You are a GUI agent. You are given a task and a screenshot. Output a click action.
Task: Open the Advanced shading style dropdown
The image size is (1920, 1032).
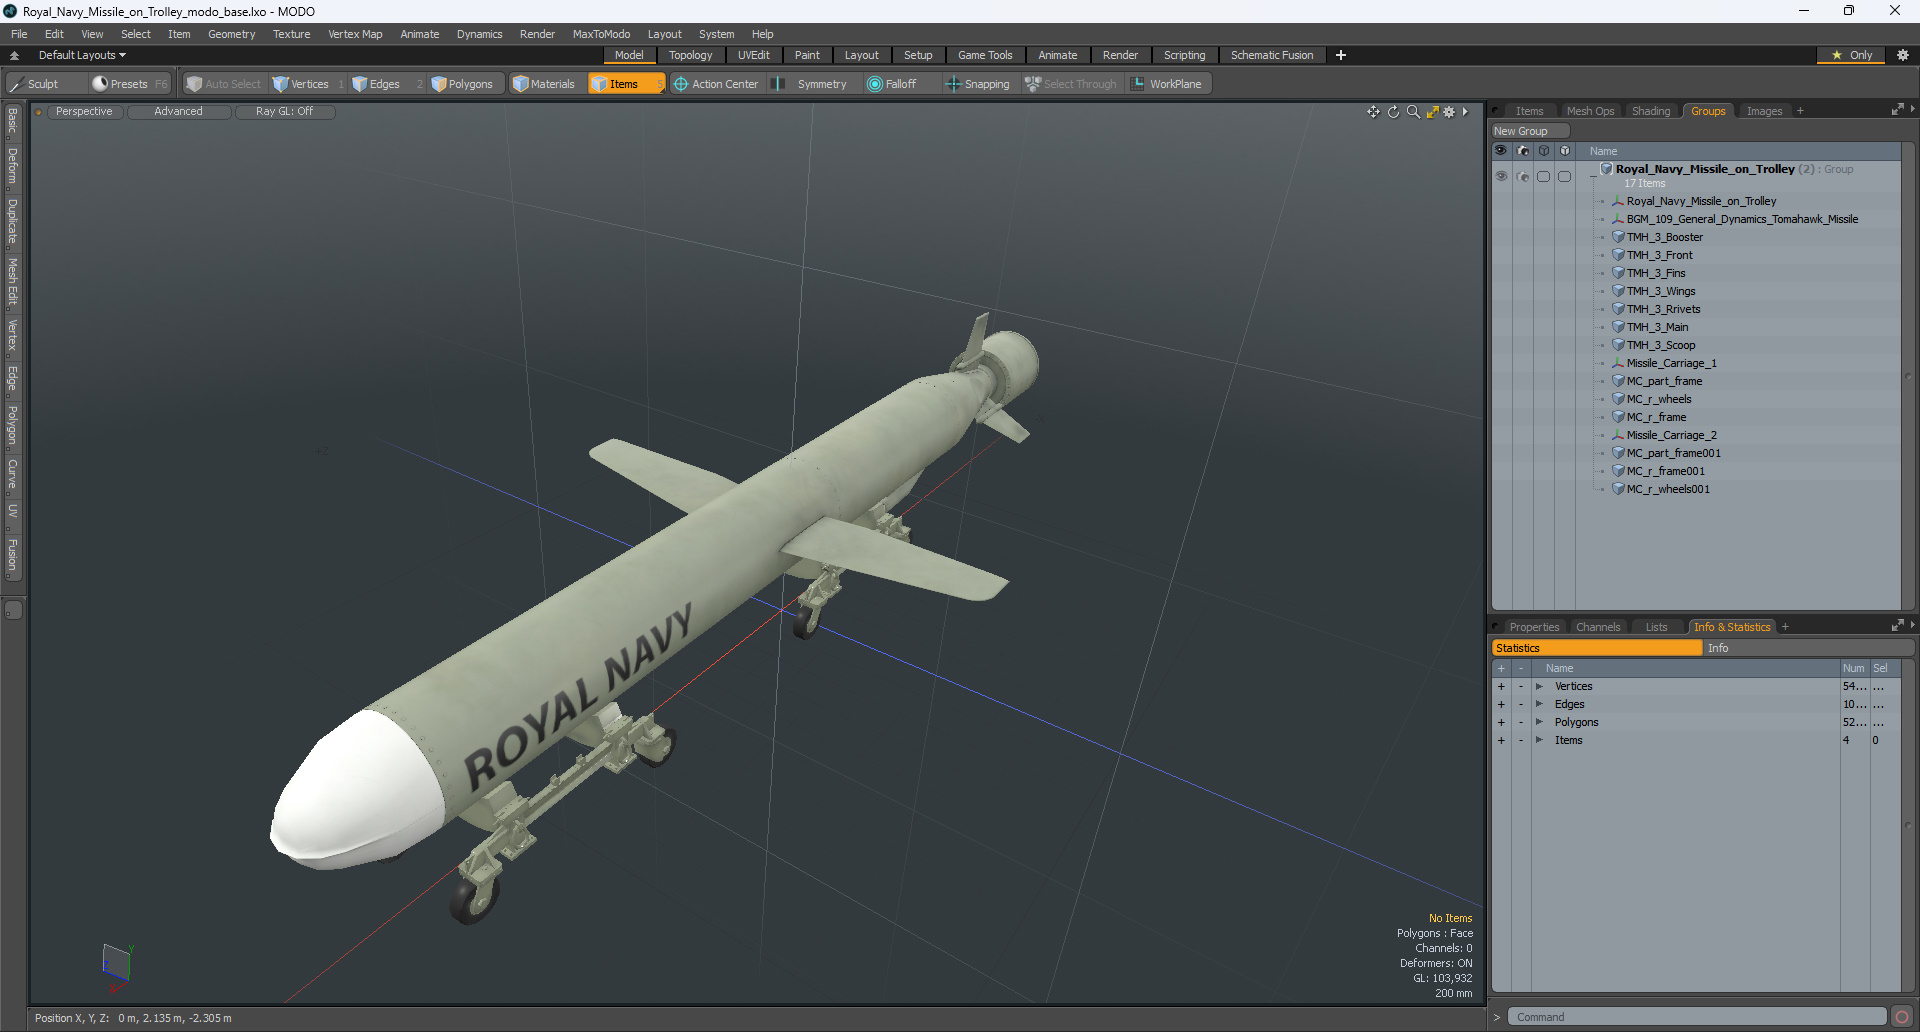click(178, 112)
